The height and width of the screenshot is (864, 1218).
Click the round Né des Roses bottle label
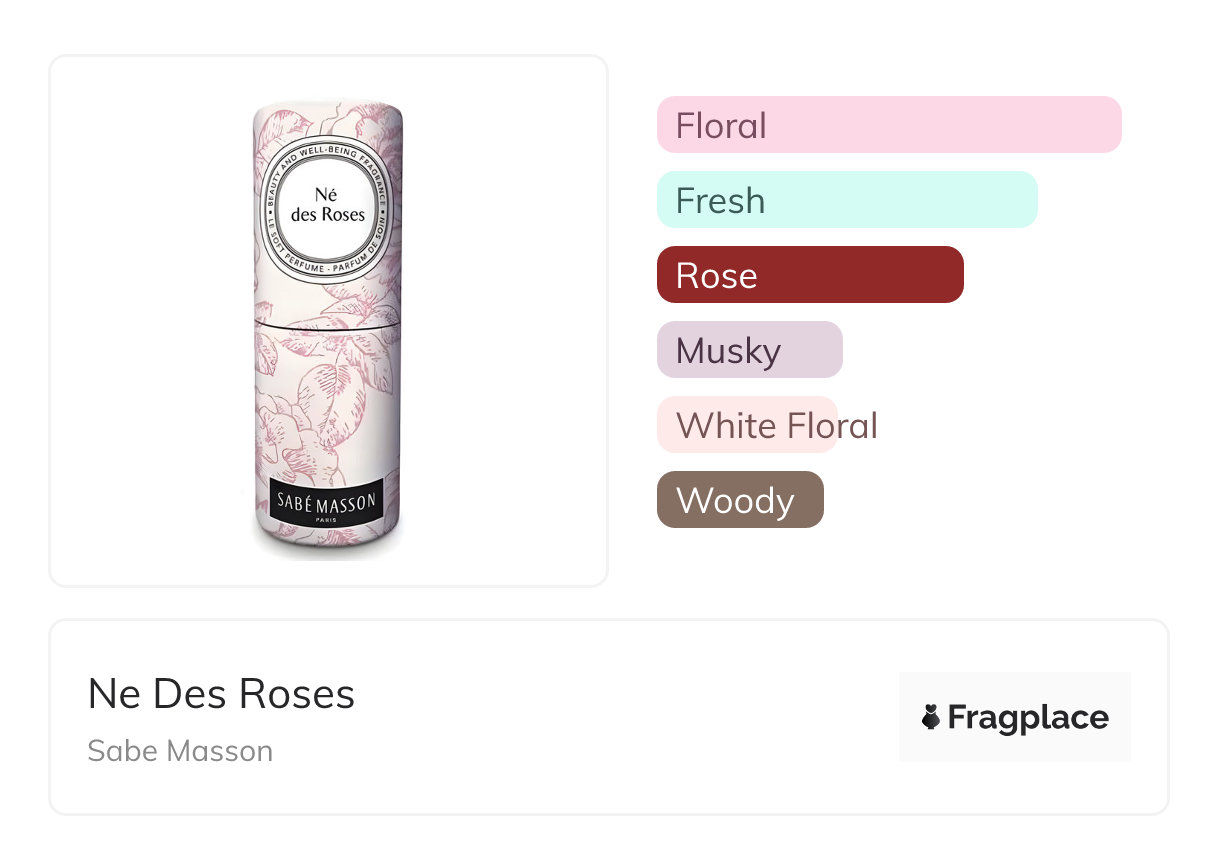point(327,206)
